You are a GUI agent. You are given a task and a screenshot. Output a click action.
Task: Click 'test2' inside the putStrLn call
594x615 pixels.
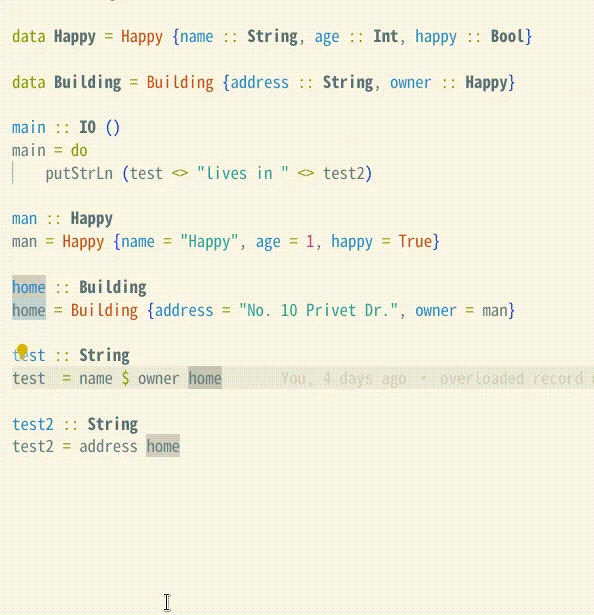tap(344, 173)
